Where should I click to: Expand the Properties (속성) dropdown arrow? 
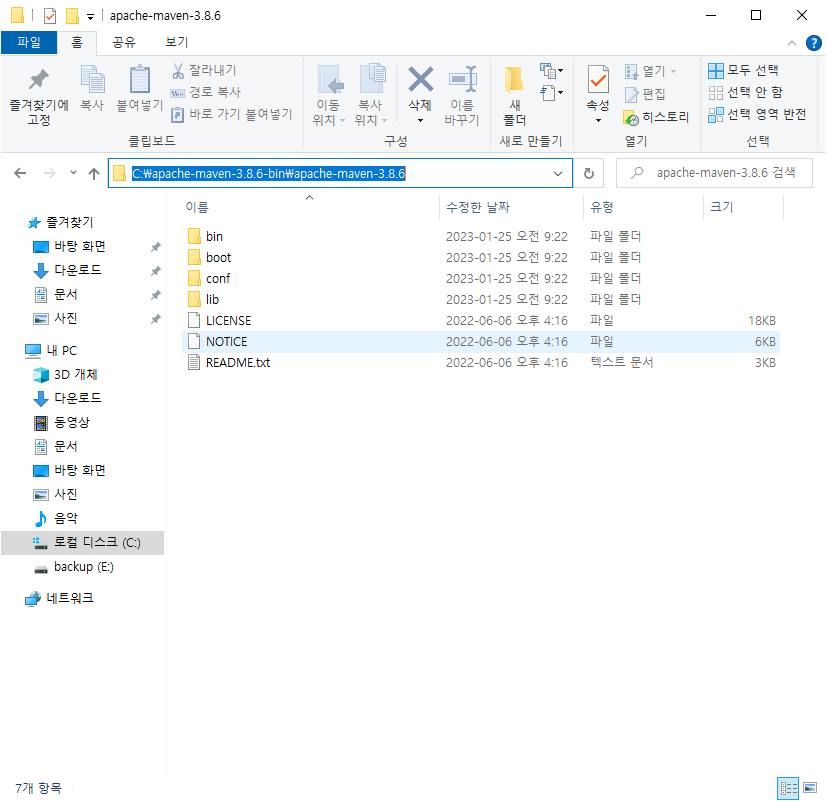point(598,121)
